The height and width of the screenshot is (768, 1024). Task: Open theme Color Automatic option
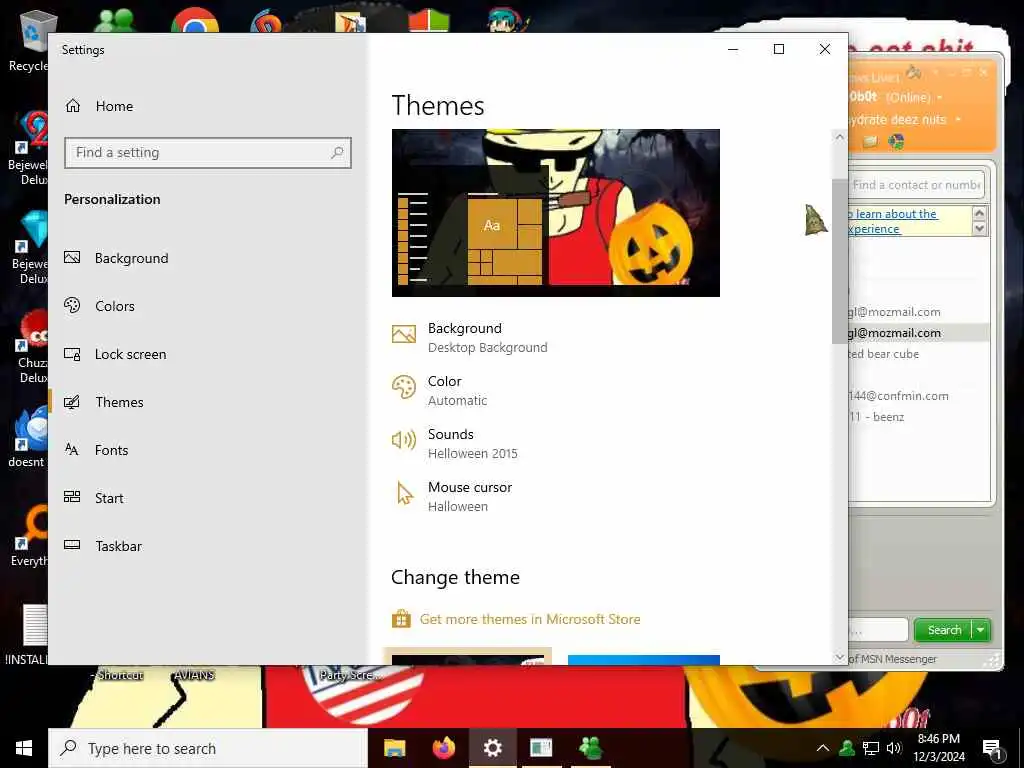(440, 391)
